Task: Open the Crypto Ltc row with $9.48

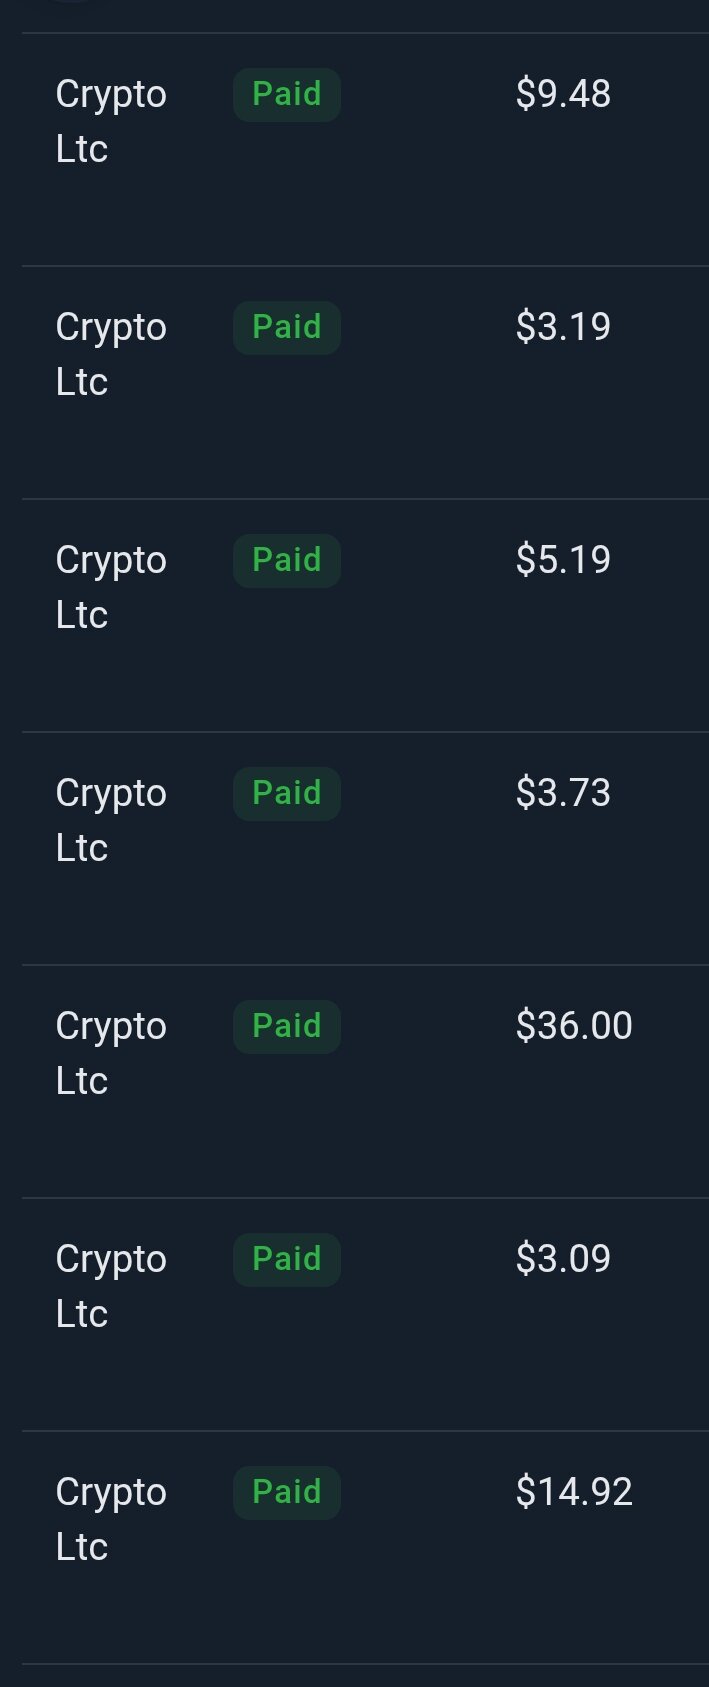Action: (x=365, y=150)
